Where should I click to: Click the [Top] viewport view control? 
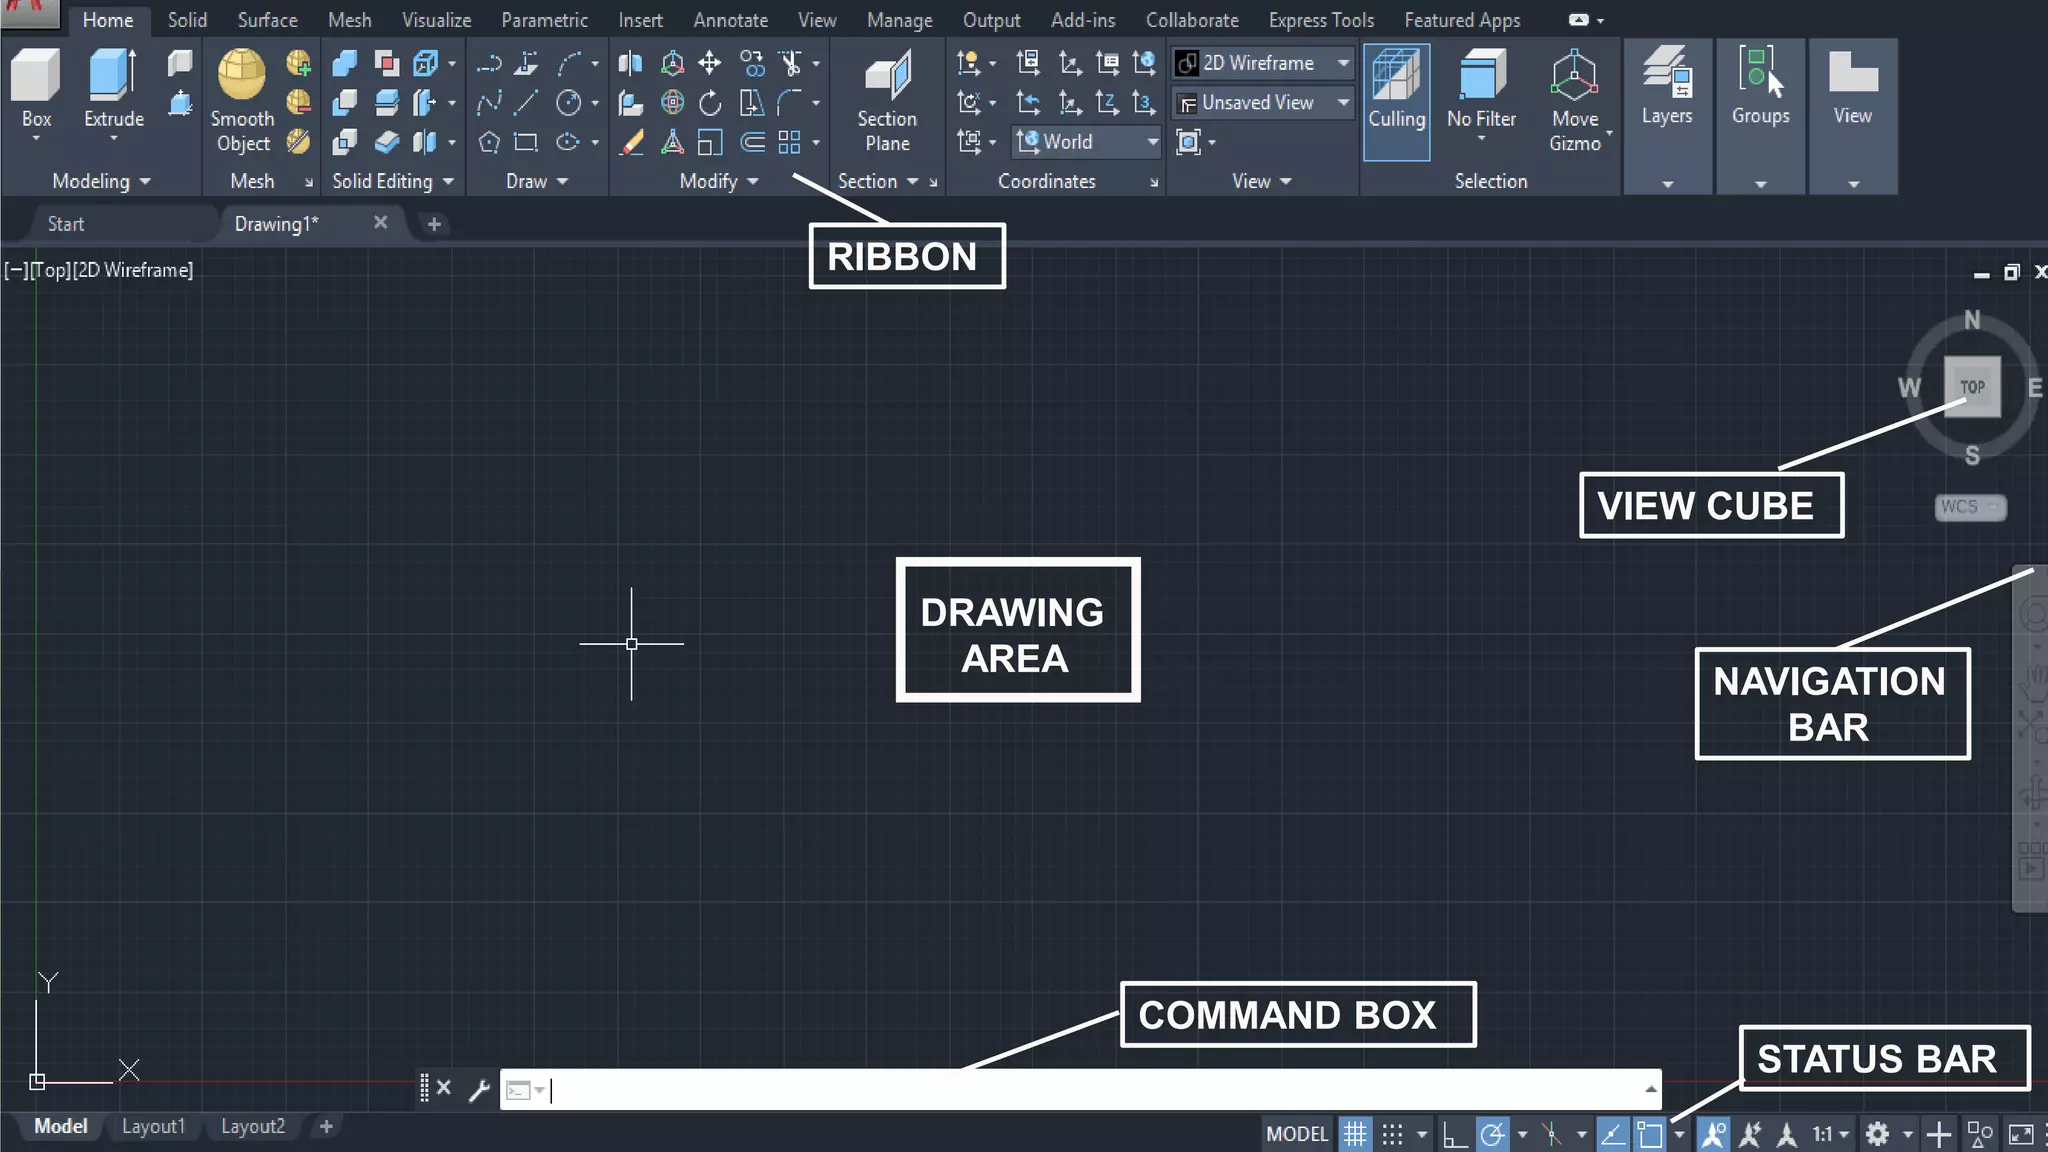[51, 270]
